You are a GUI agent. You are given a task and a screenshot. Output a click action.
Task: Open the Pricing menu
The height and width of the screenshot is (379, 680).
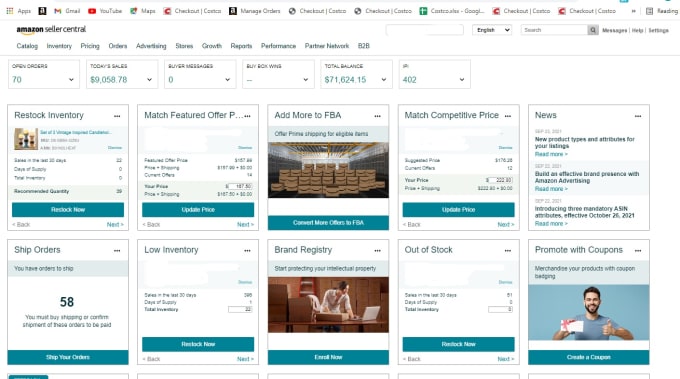[x=90, y=46]
